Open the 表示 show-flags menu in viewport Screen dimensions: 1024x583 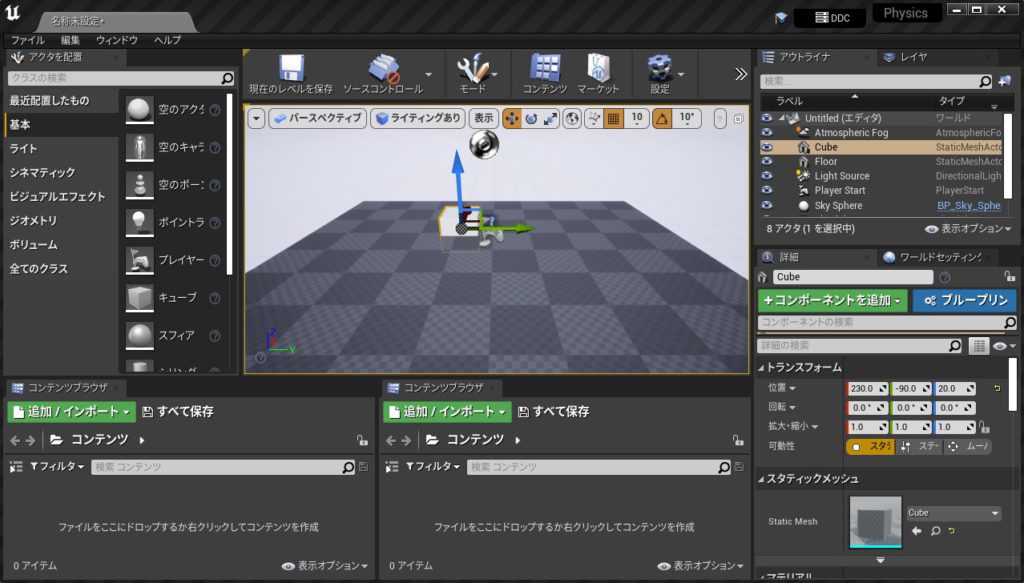click(483, 118)
